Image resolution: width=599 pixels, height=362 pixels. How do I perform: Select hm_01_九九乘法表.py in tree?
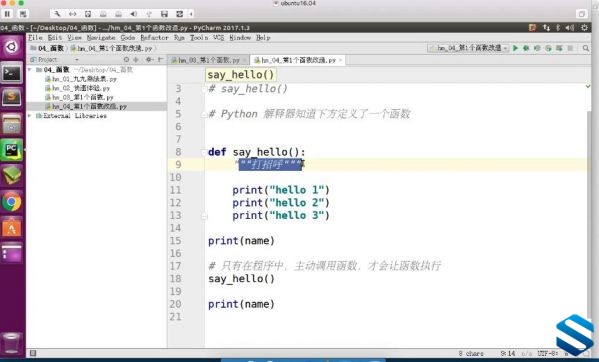click(x=81, y=79)
